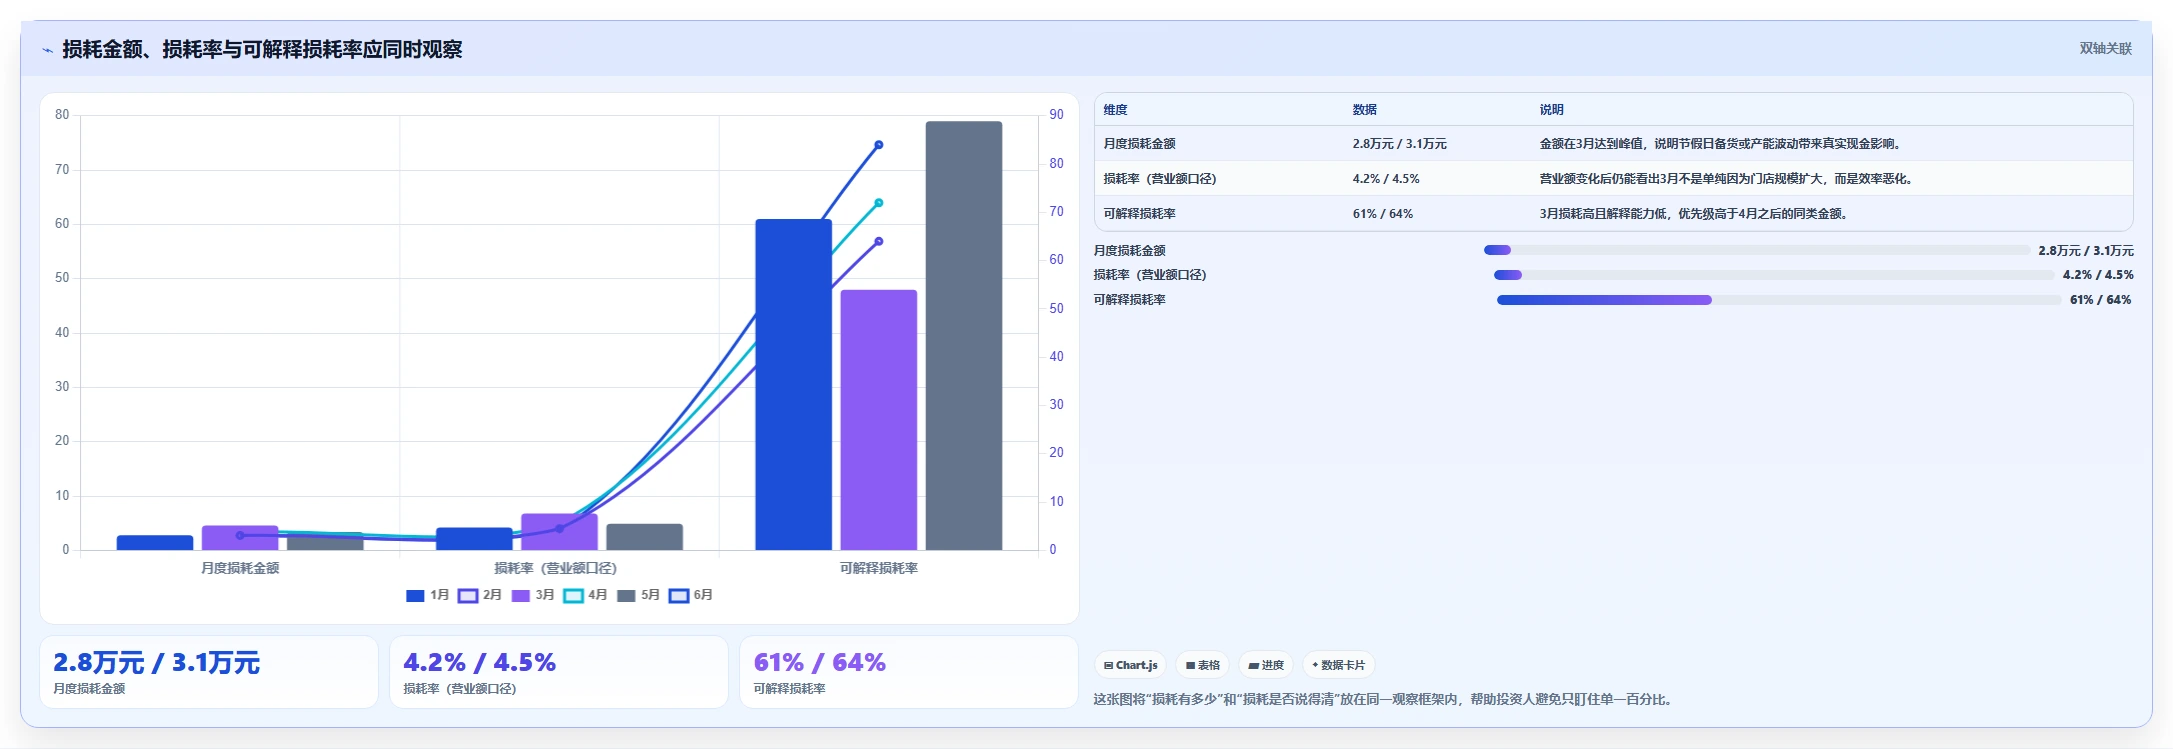Click the purple 3月 bar in 可解释损耗率 group
2173x749 pixels.
pyautogui.click(x=879, y=420)
